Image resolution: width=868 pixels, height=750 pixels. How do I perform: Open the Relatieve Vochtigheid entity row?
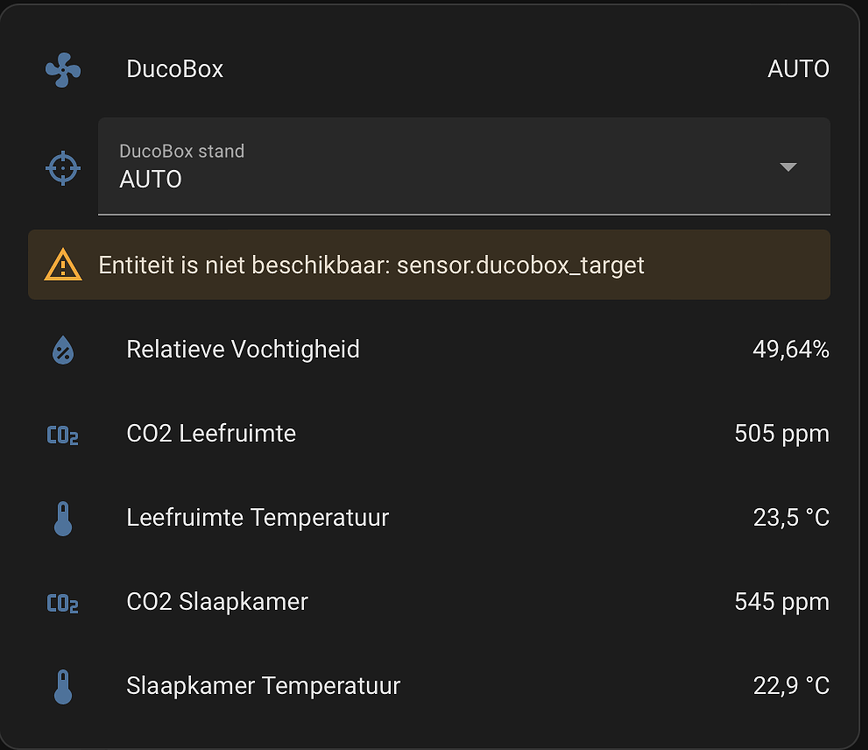(243, 350)
